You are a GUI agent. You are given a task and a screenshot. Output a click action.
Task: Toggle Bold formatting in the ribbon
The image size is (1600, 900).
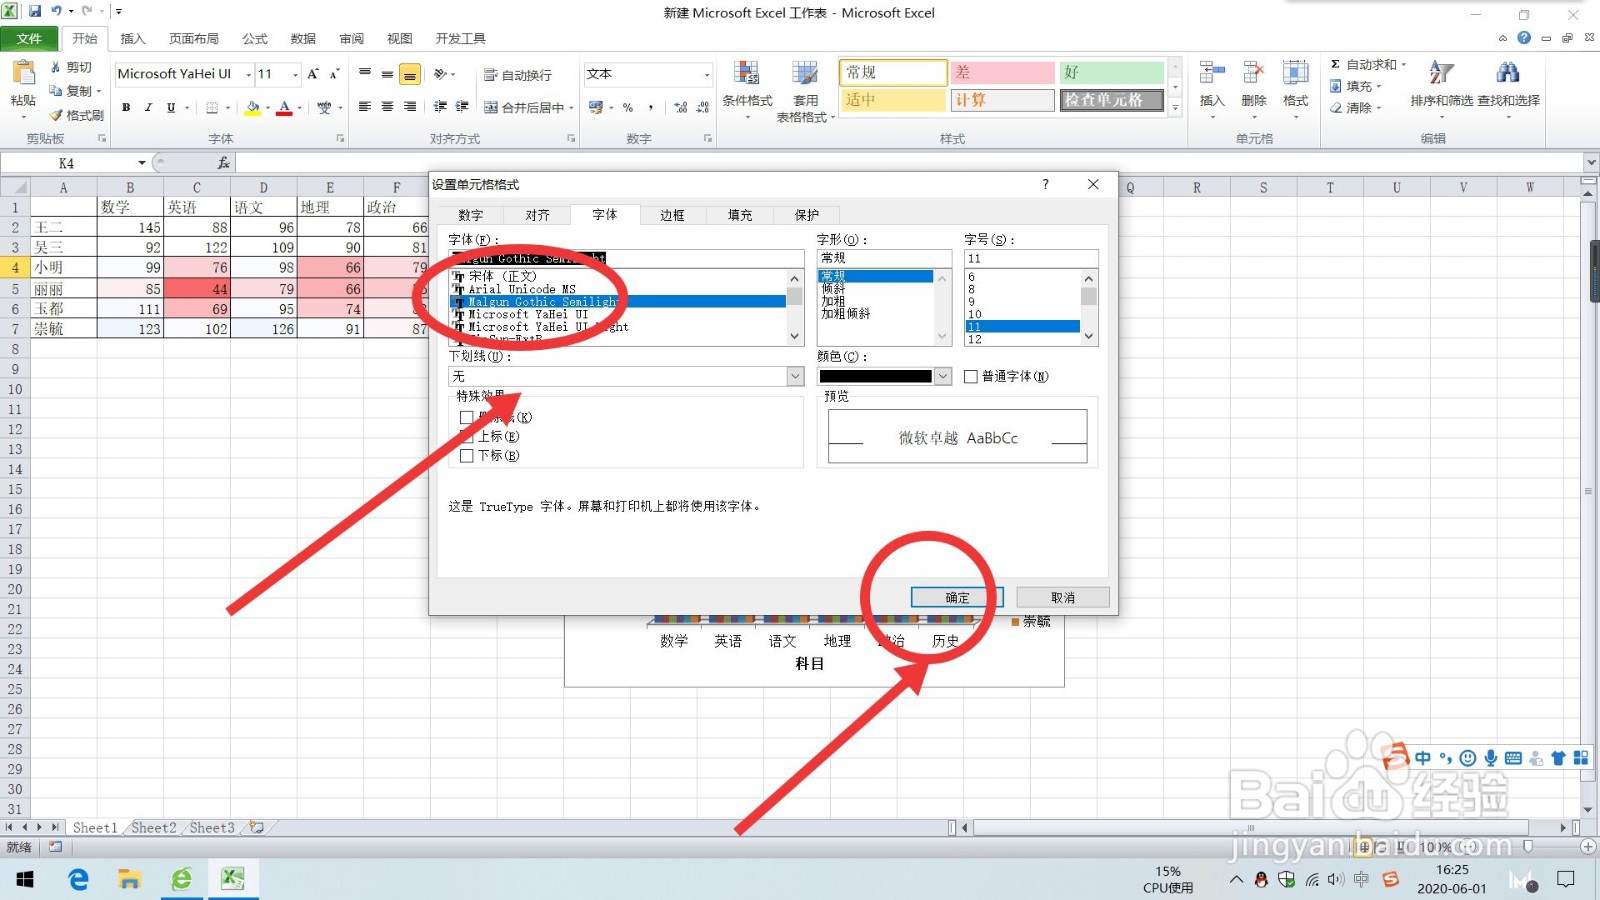[x=126, y=107]
